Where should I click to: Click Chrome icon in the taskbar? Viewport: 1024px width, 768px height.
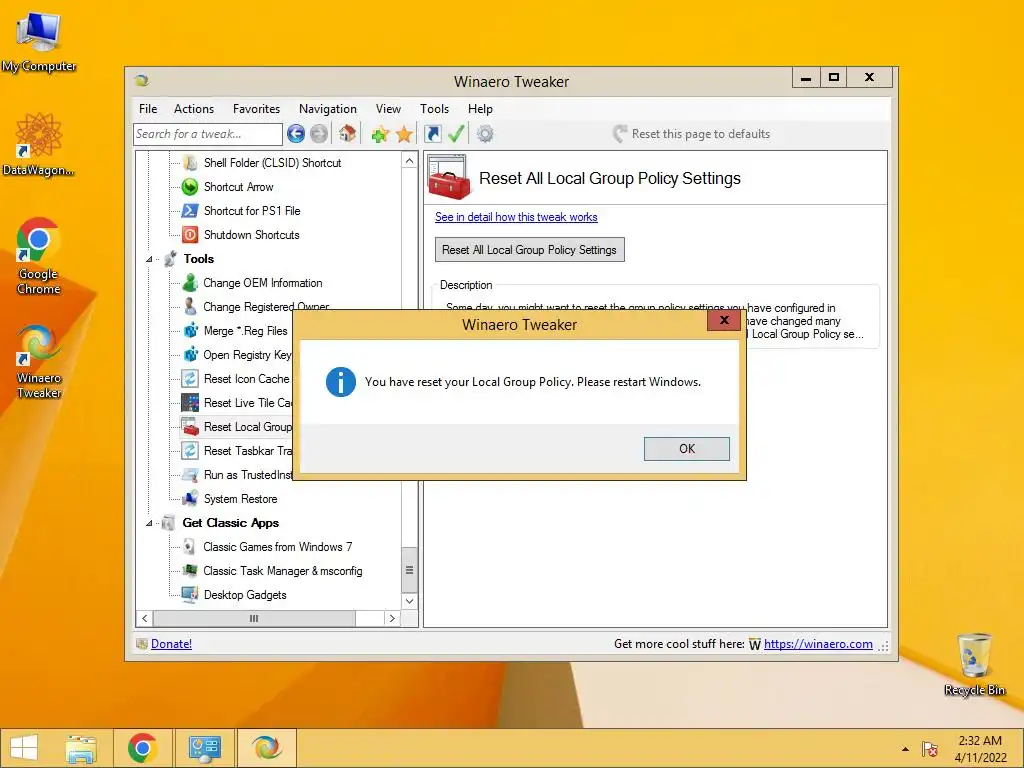tap(142, 748)
